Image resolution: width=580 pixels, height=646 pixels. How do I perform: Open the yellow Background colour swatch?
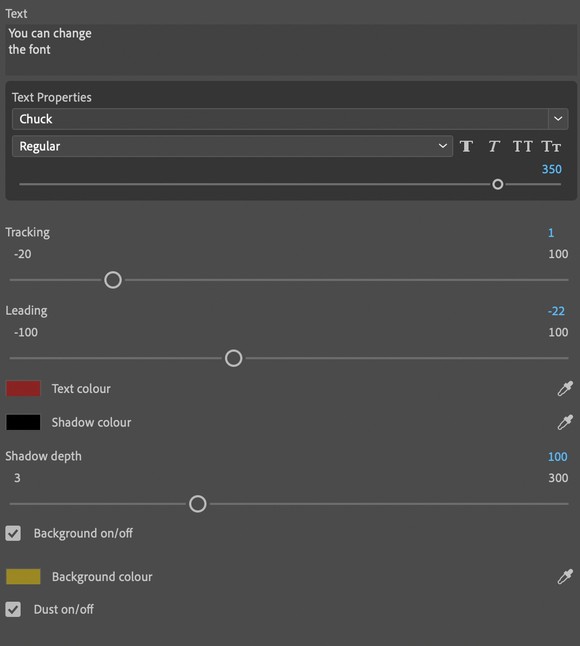tap(23, 576)
